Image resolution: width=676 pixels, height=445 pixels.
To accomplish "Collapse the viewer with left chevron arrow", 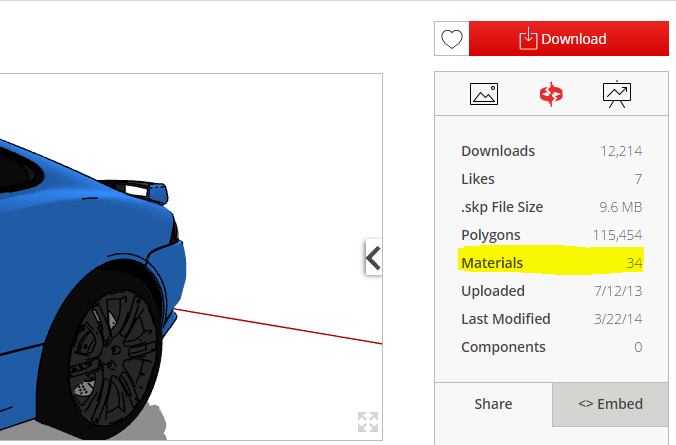I will (373, 257).
